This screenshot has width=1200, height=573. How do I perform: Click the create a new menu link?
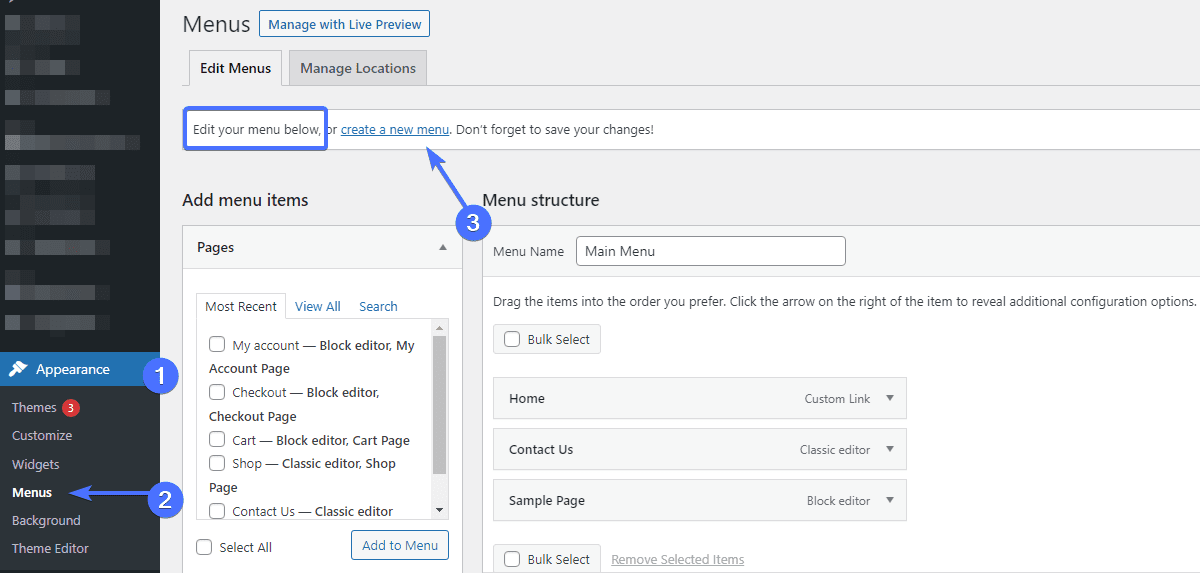point(395,130)
